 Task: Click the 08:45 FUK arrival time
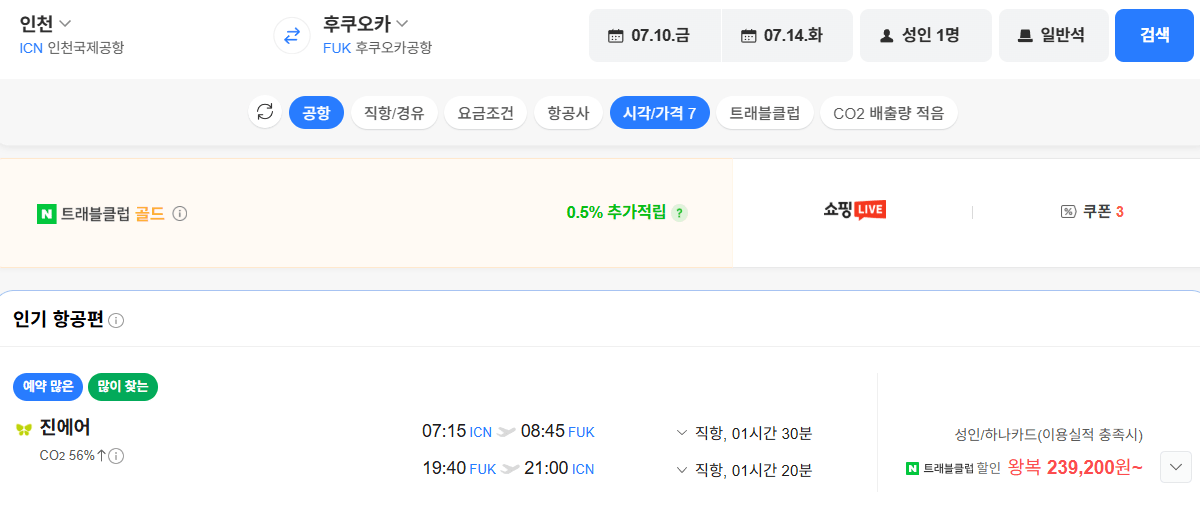(558, 432)
